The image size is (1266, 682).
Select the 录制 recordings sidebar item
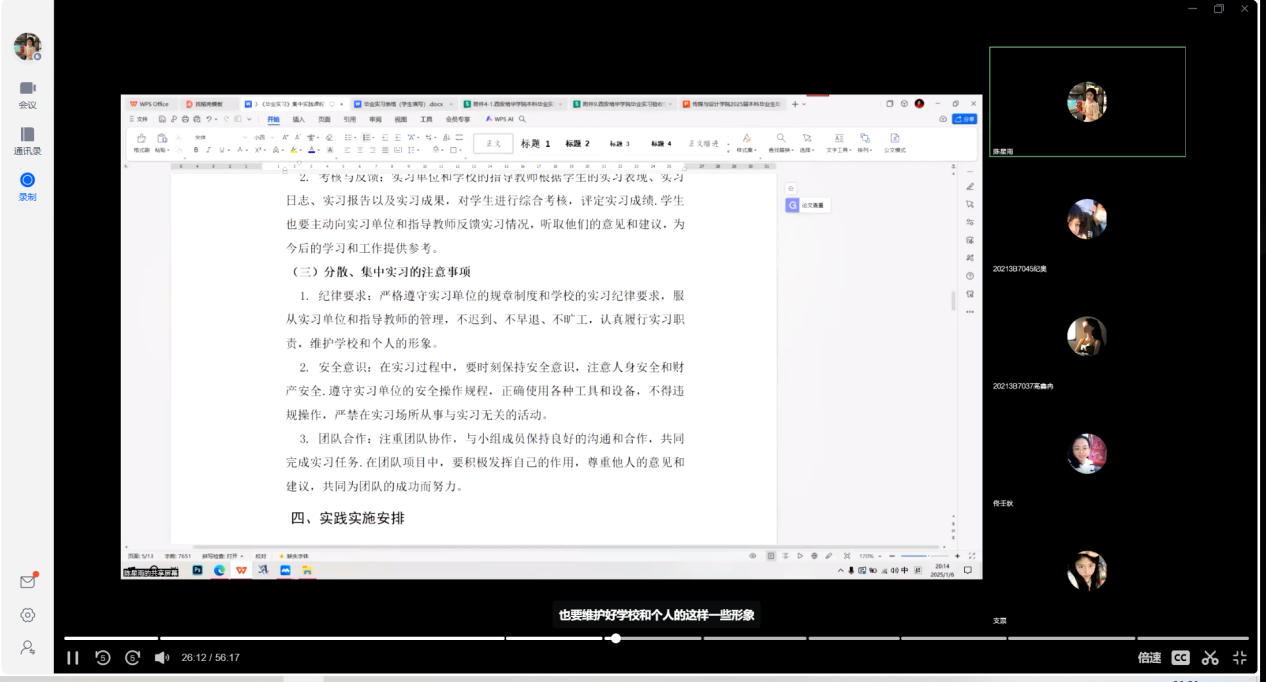coord(28,186)
